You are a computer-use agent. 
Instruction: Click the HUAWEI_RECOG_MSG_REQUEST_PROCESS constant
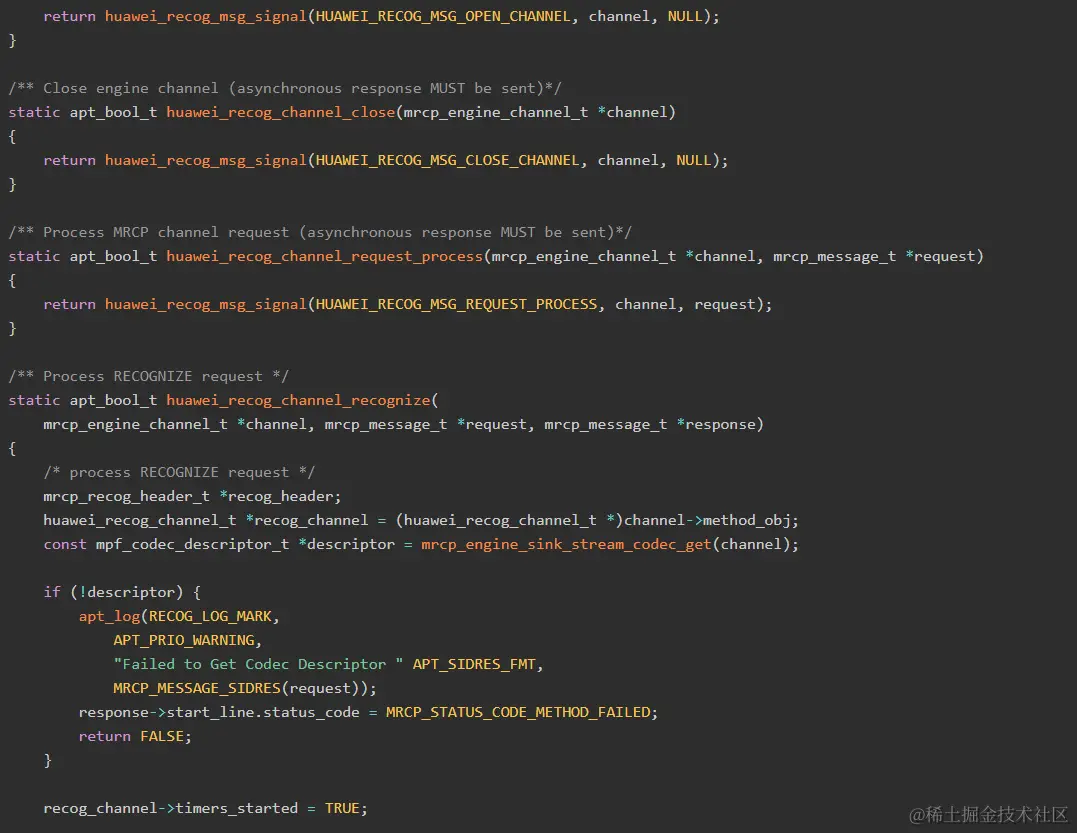coord(456,304)
